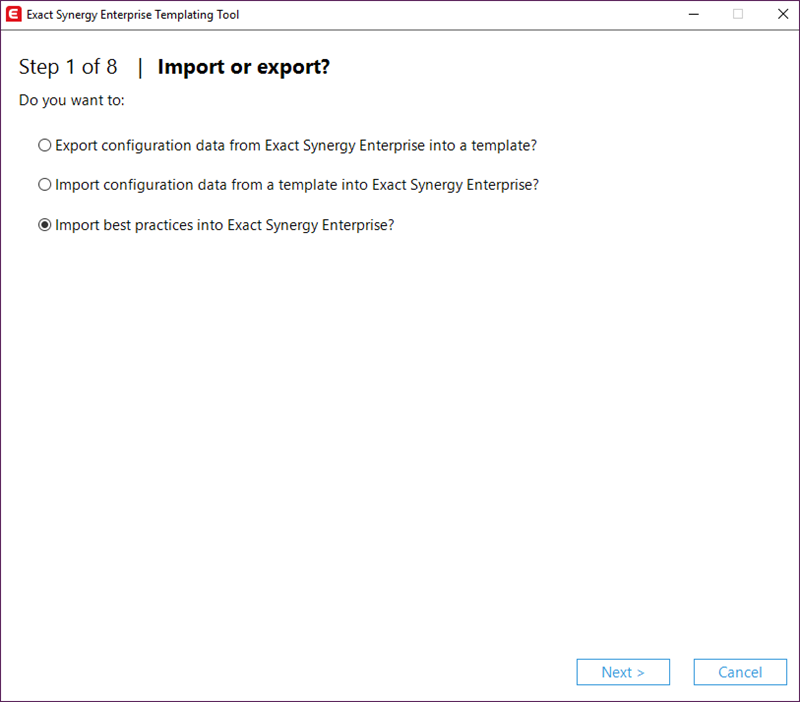The height and width of the screenshot is (702, 800).
Task: Click the Next > button
Action: [x=623, y=672]
